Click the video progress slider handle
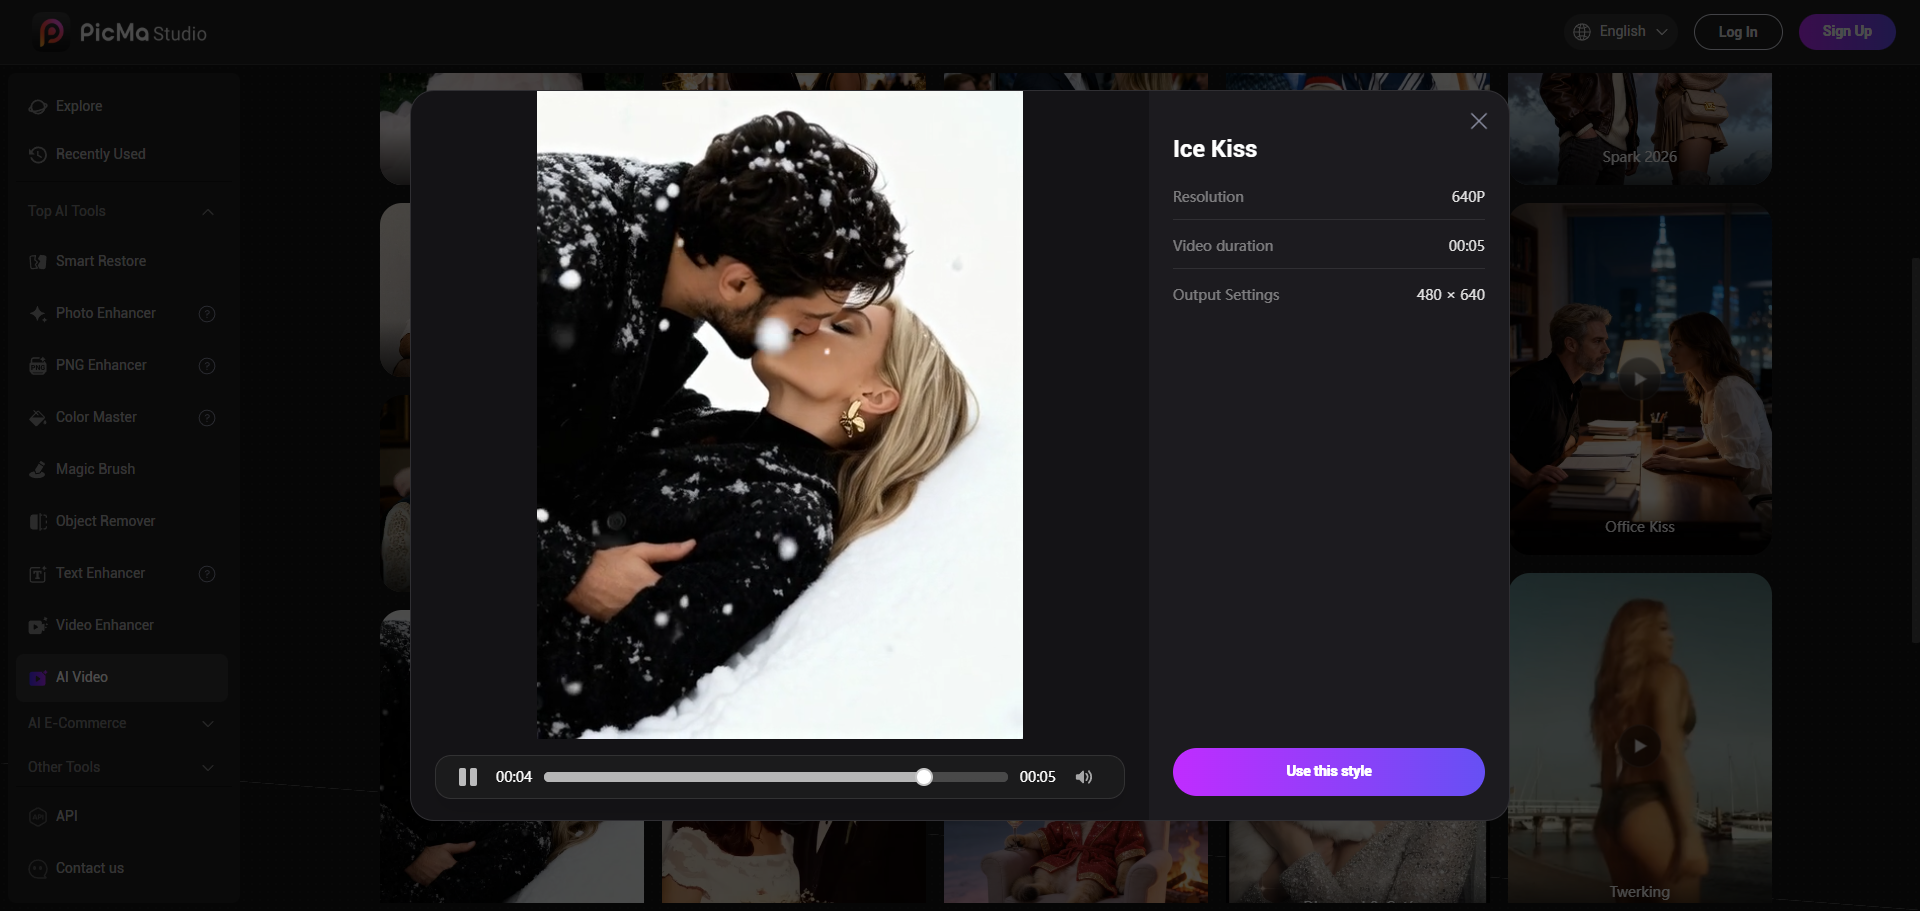The width and height of the screenshot is (1920, 911). pyautogui.click(x=924, y=777)
